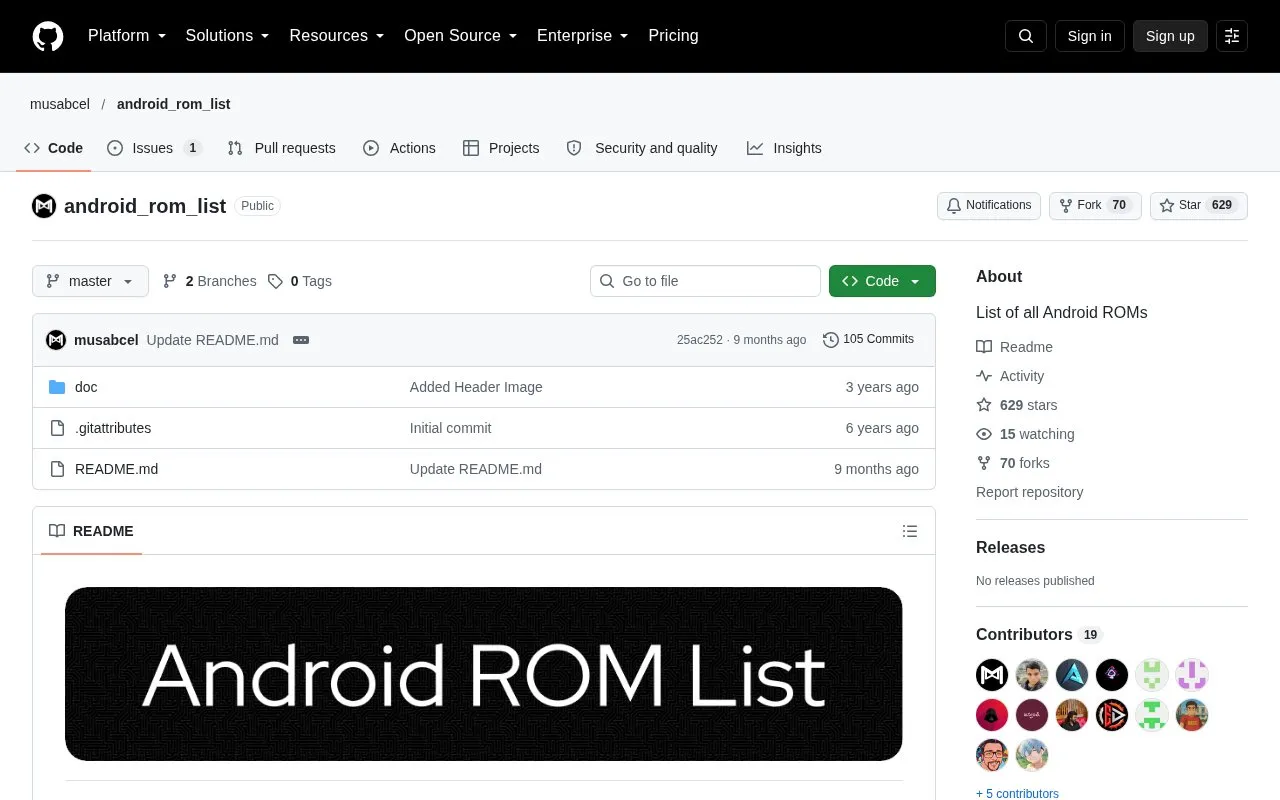
Task: Open the green Code dropdown
Action: click(x=882, y=281)
